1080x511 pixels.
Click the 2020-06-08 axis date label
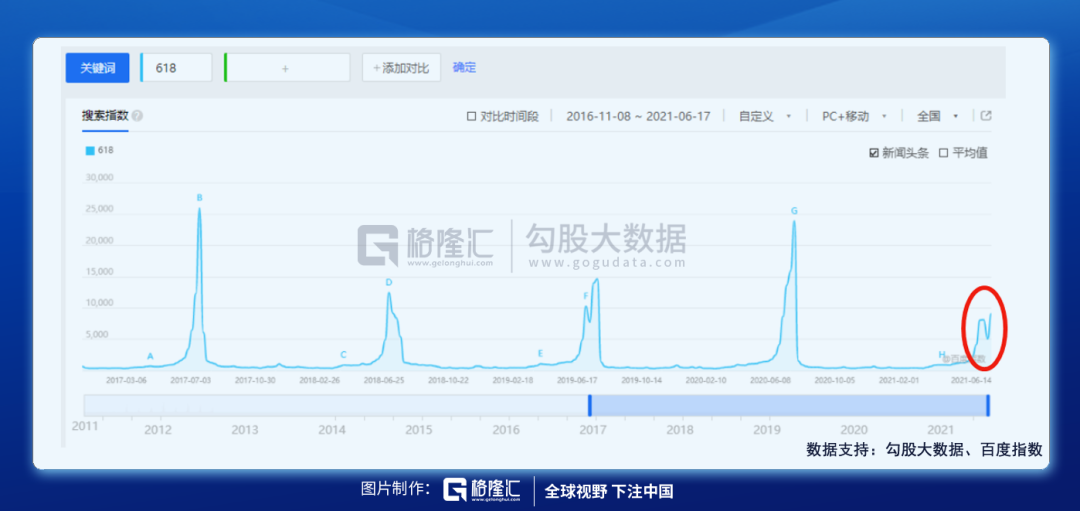[770, 380]
